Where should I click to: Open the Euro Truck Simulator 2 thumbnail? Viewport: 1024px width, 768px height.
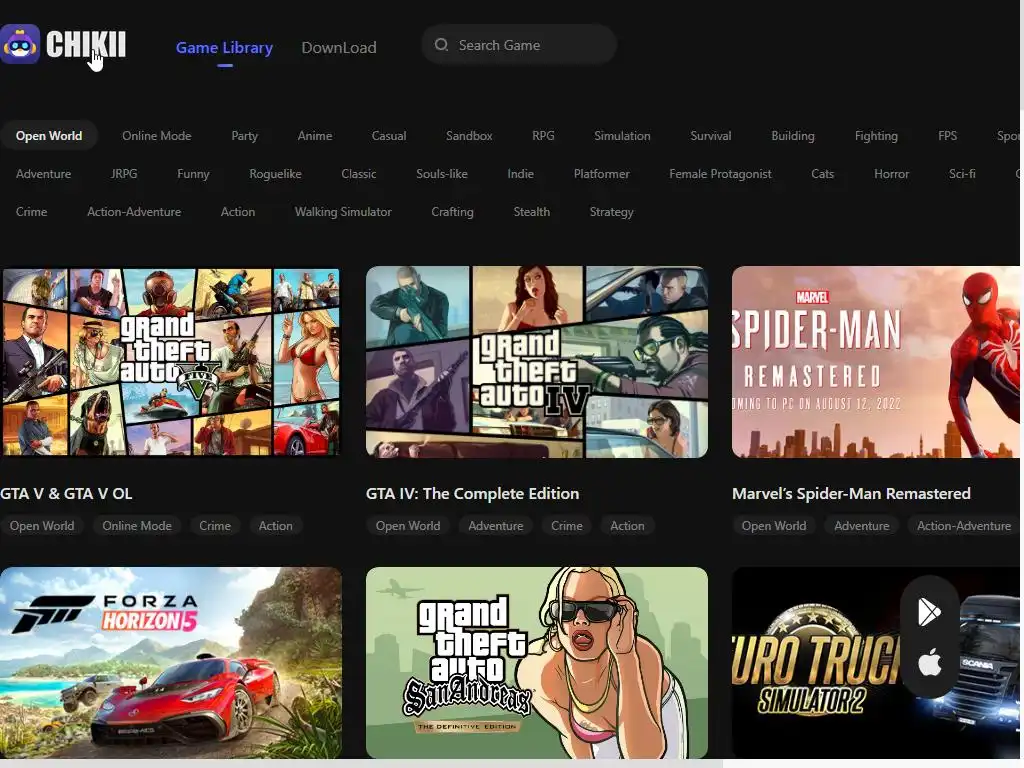876,662
